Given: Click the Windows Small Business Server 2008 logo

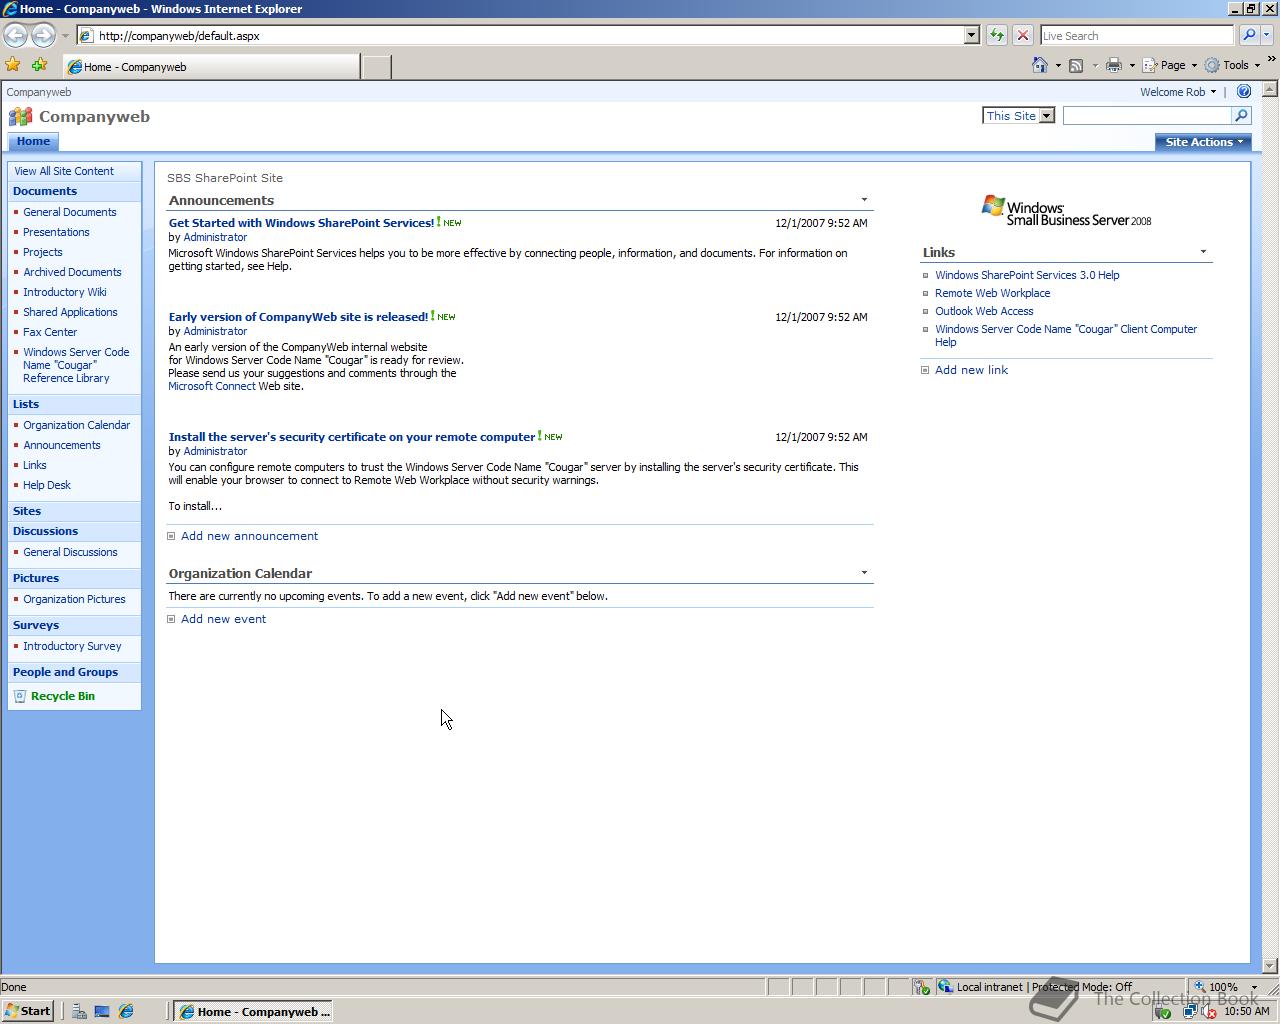Looking at the screenshot, I should point(1066,210).
